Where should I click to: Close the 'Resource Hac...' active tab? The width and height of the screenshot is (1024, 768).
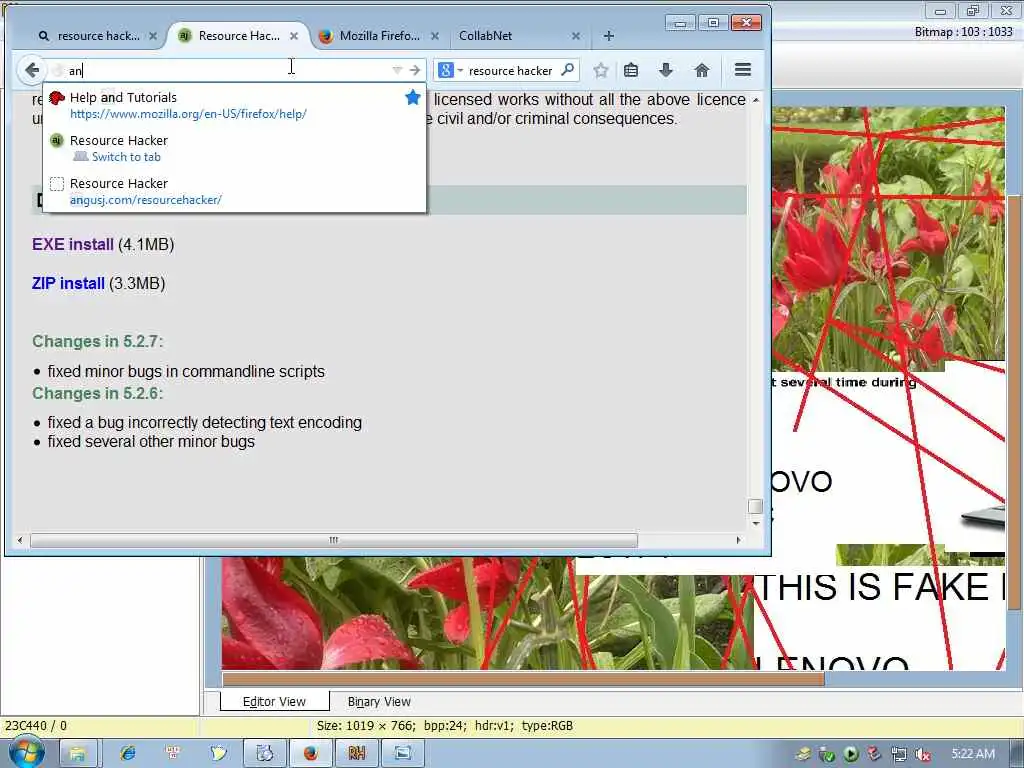click(x=294, y=36)
